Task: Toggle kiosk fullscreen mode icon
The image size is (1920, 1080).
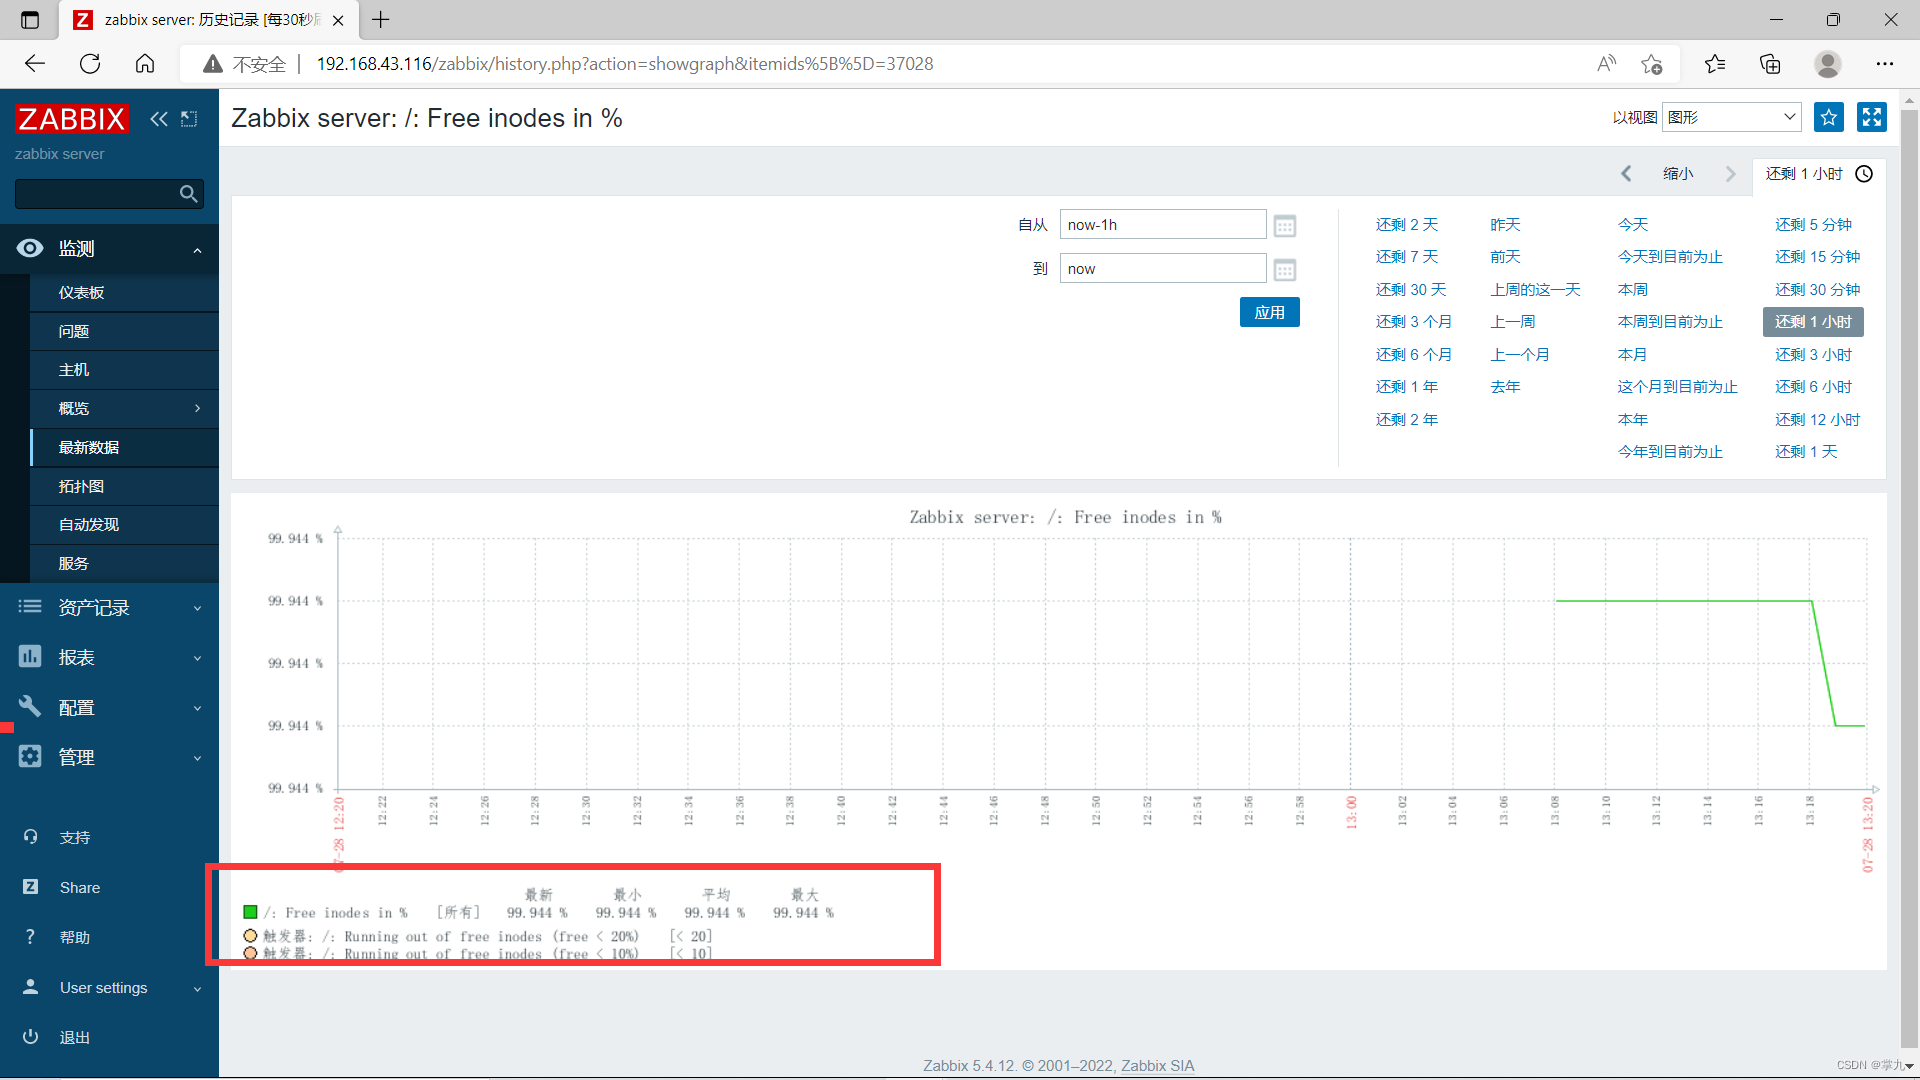Action: click(x=1871, y=117)
